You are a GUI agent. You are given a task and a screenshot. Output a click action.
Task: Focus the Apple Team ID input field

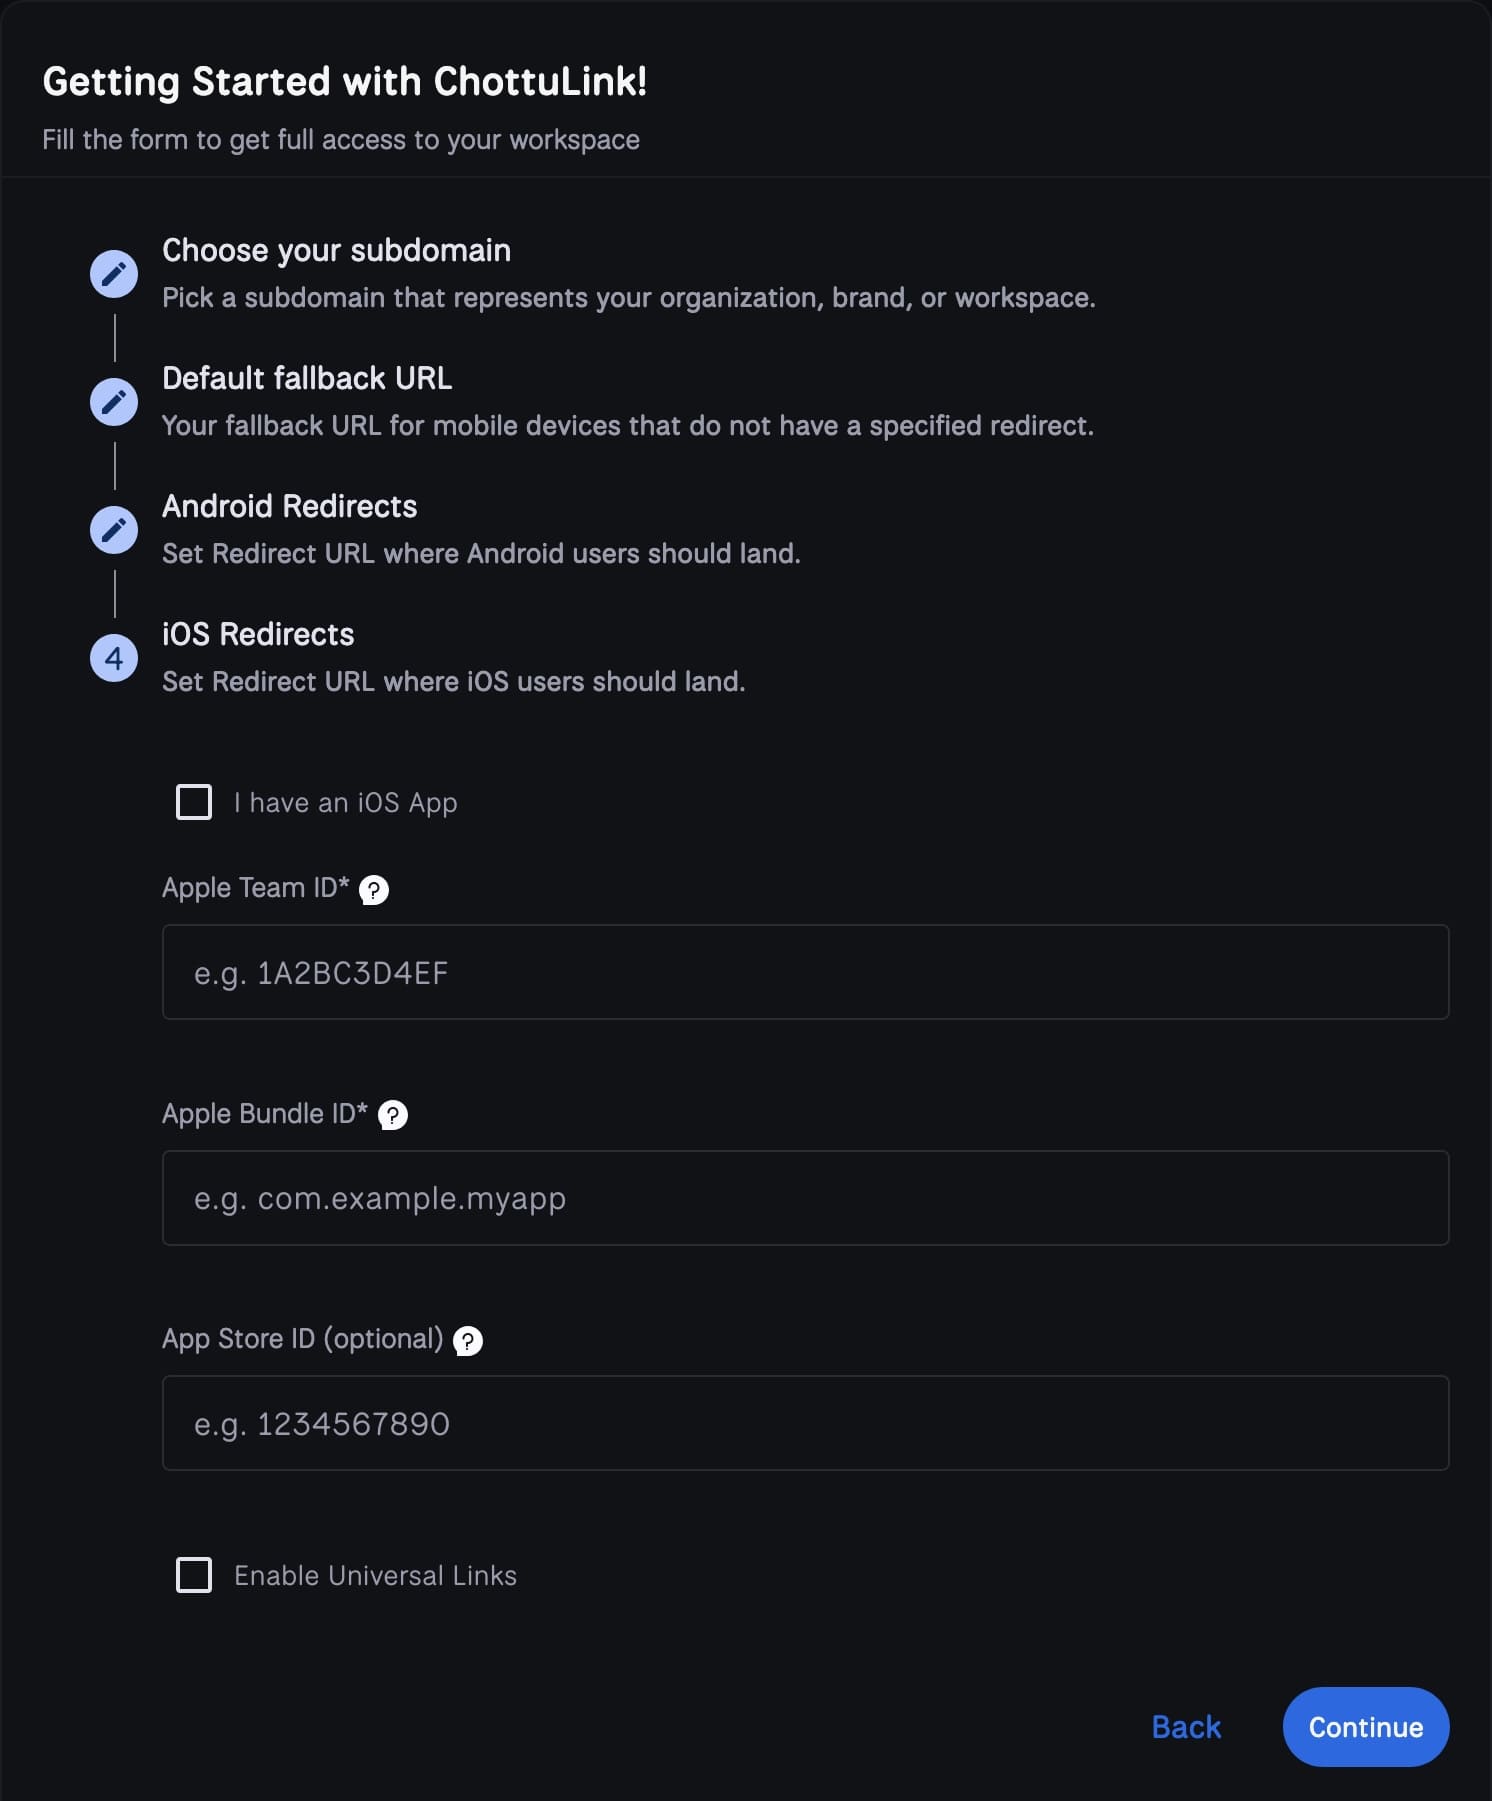click(x=805, y=972)
